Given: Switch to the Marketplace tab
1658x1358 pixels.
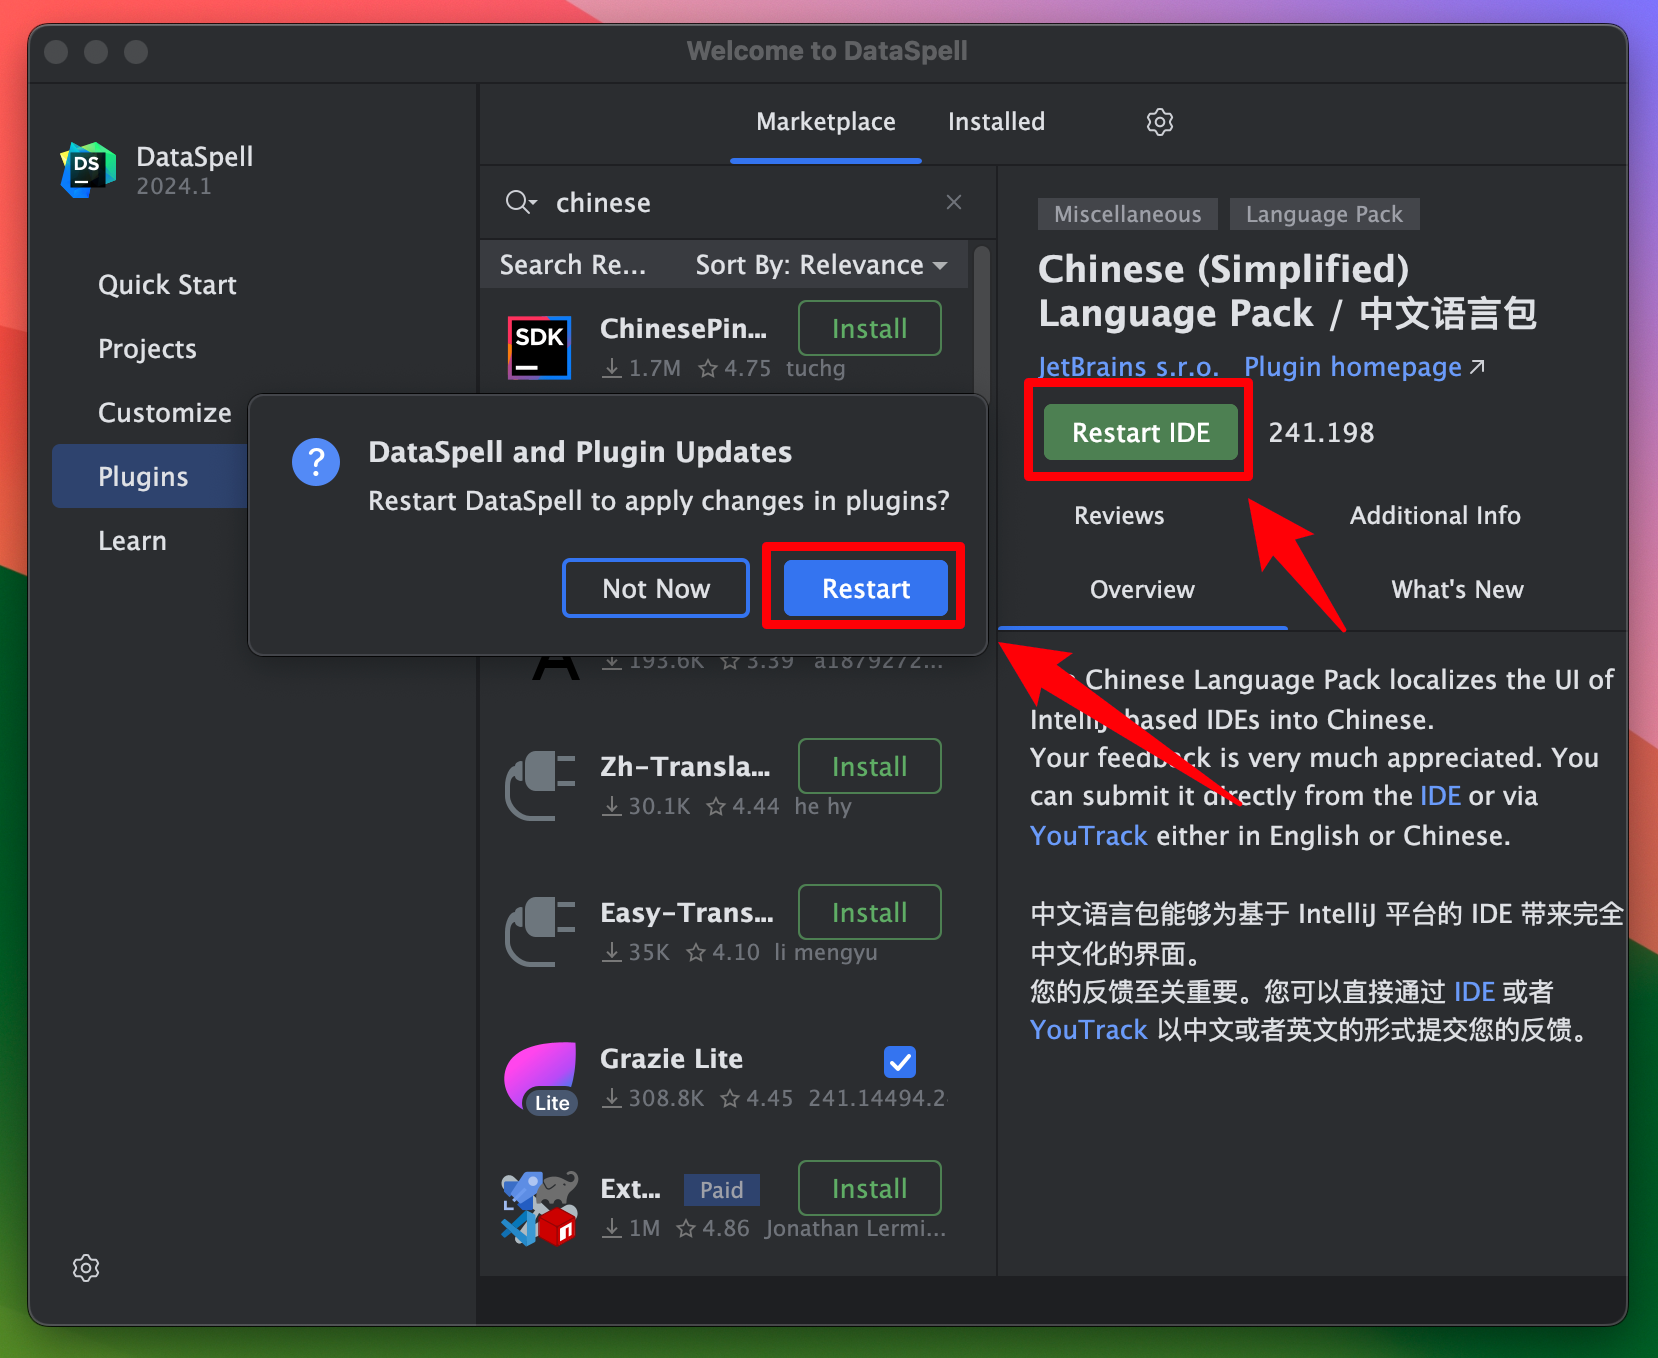Looking at the screenshot, I should (x=826, y=122).
